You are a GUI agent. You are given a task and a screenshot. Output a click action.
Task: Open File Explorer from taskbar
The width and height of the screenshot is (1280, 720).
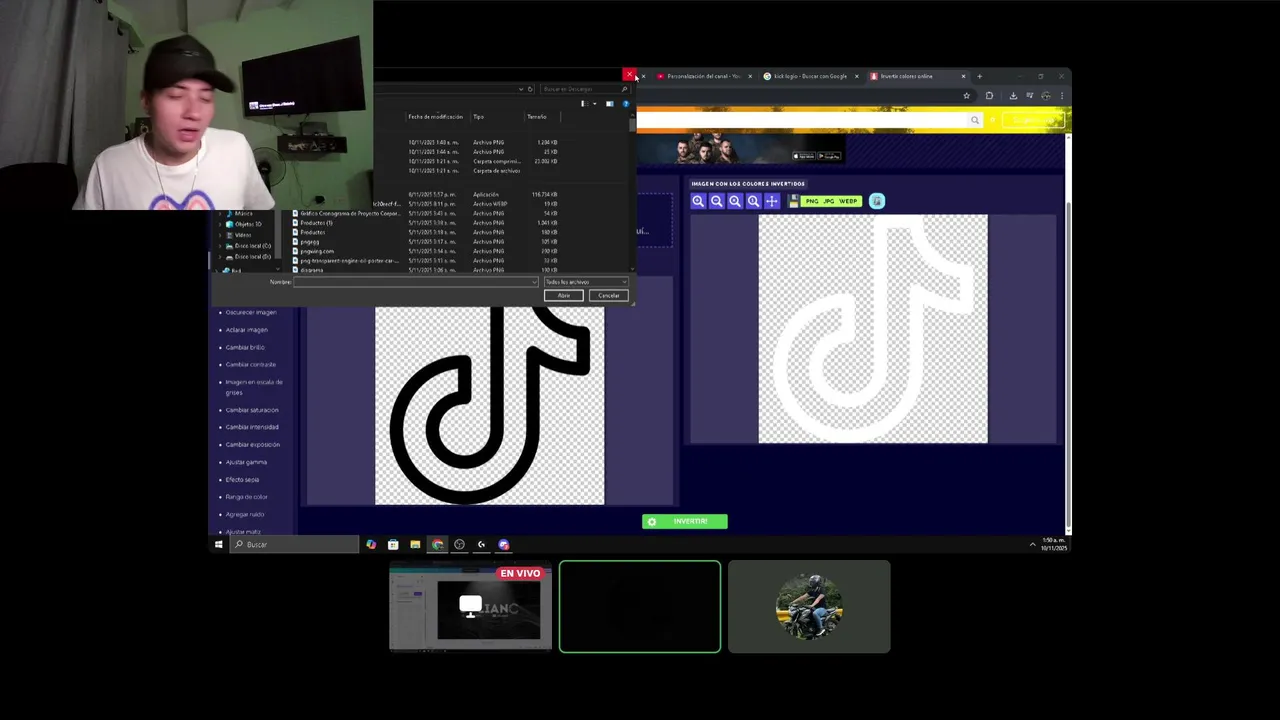[x=415, y=544]
